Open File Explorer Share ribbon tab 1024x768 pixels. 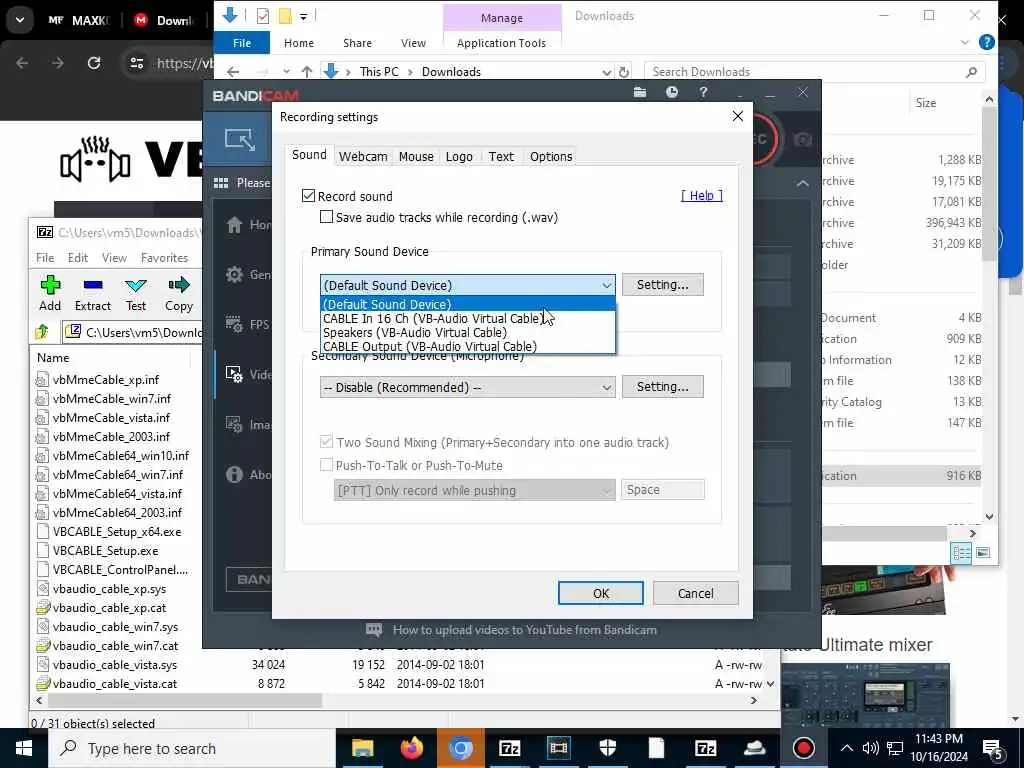pos(357,43)
